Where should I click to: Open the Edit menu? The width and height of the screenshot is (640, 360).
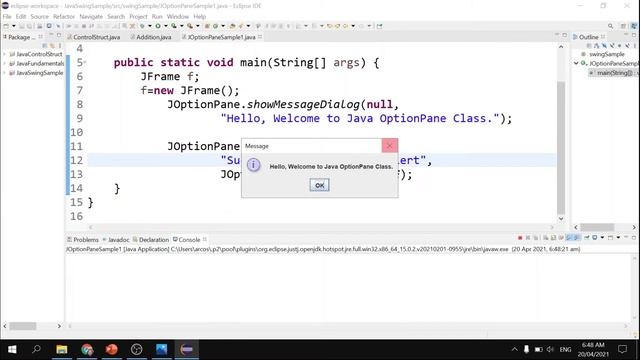(x=21, y=17)
